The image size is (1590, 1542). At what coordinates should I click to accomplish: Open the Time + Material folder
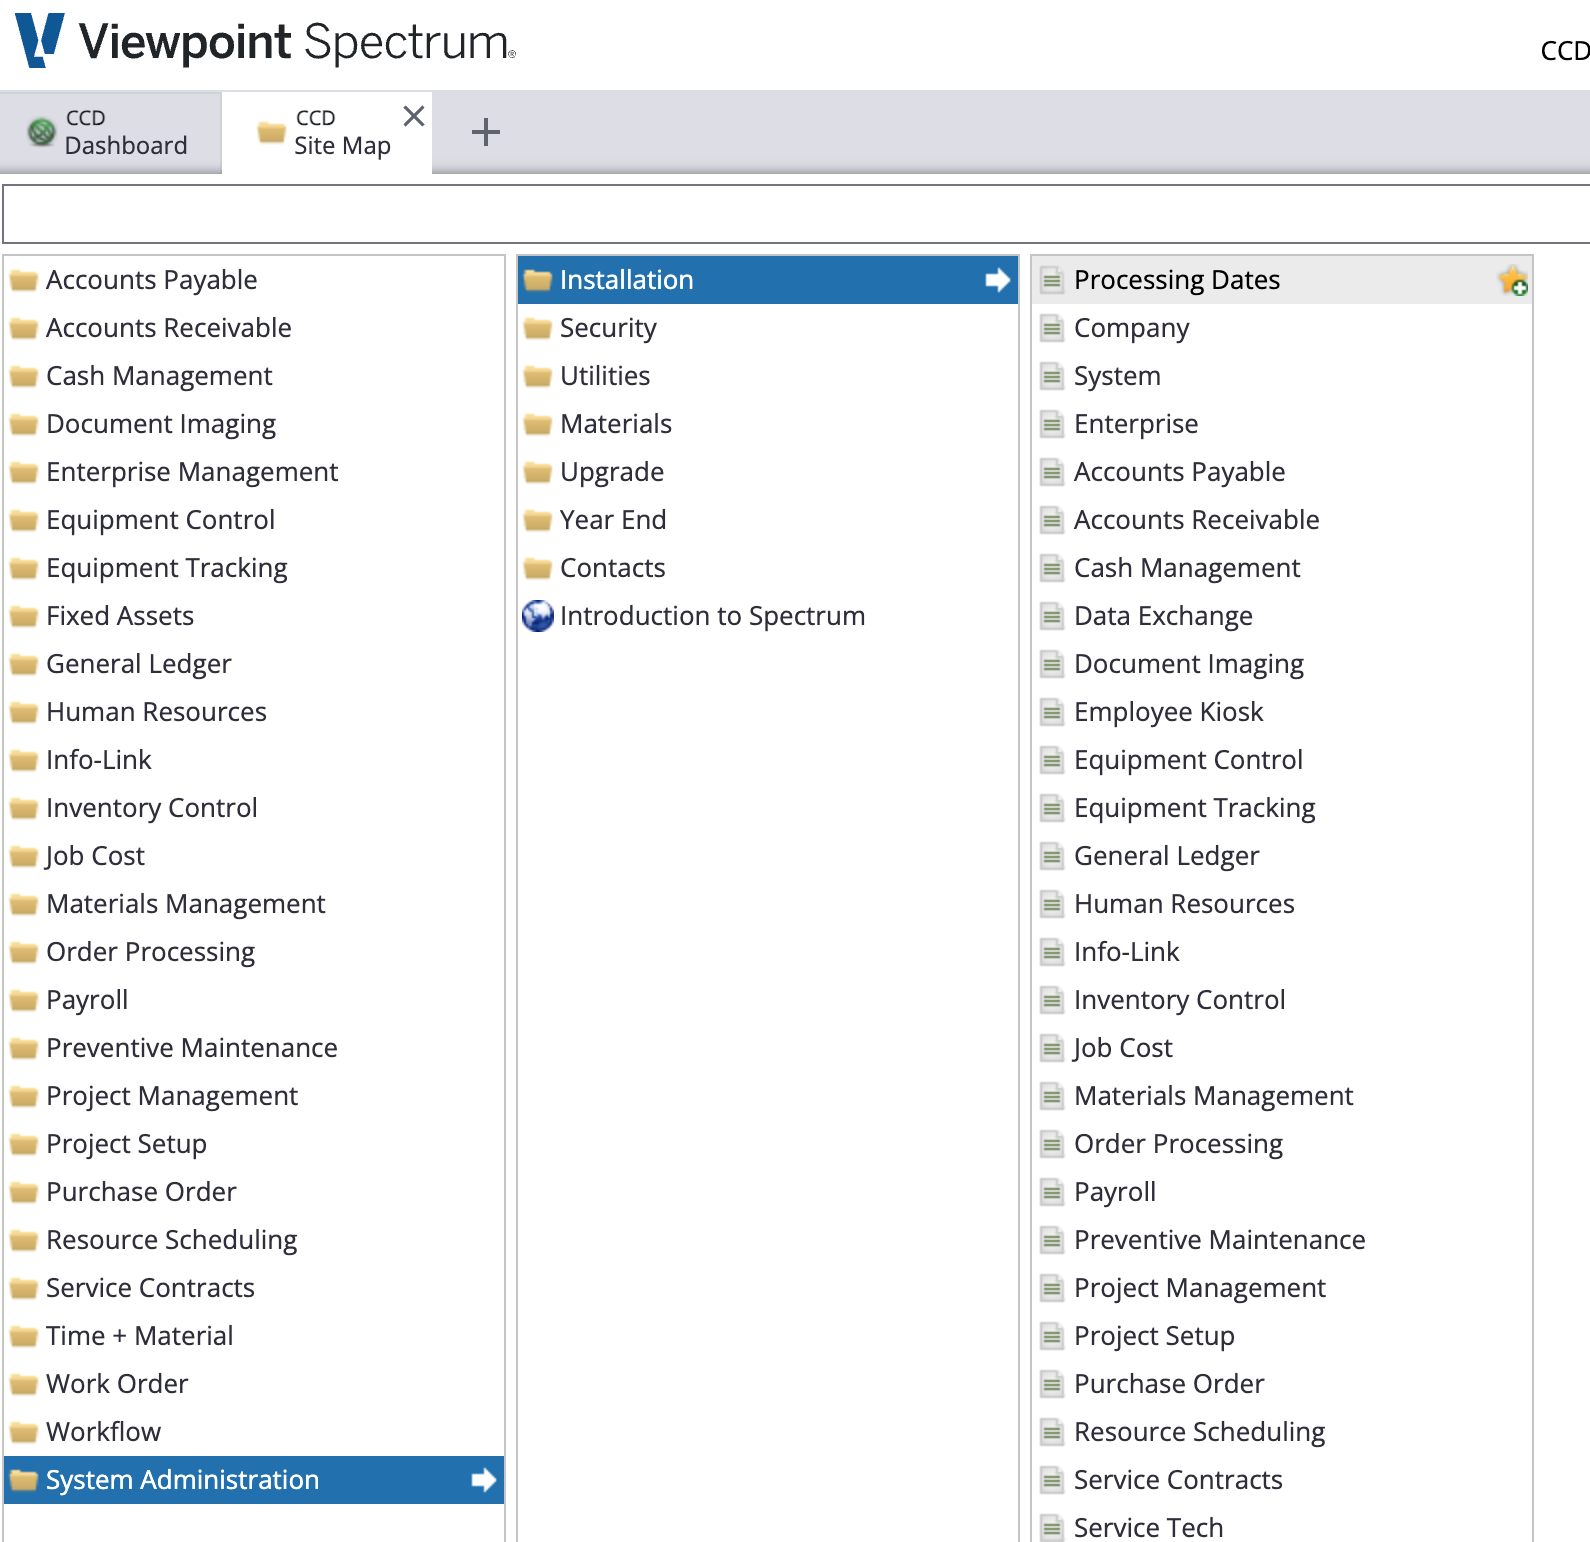[x=254, y=1336]
